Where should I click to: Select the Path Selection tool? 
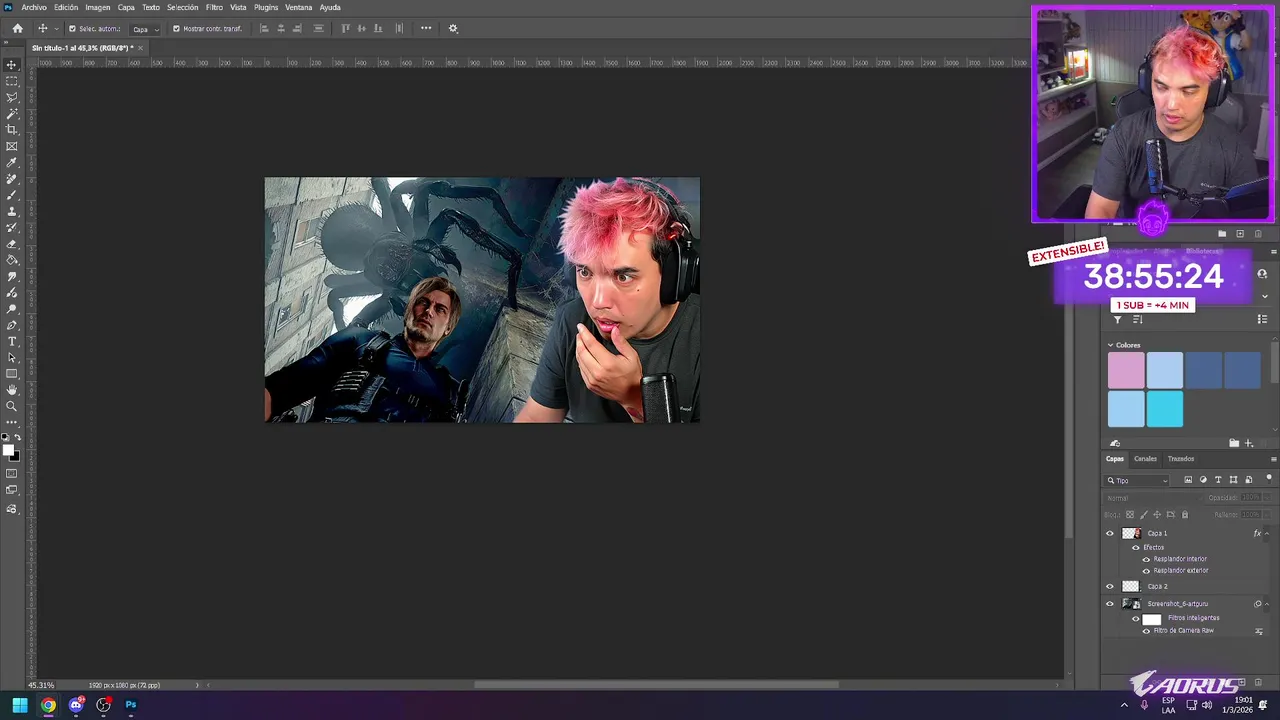point(12,357)
